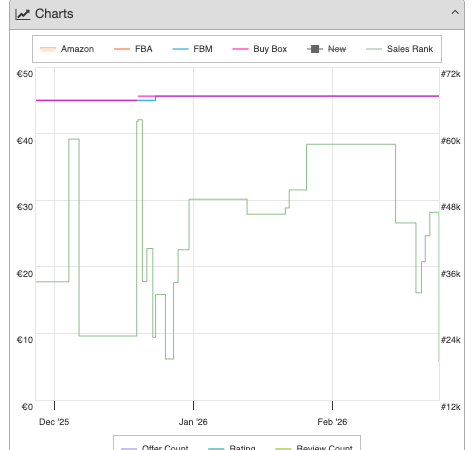Screen dimensions: 474x450
Task: Click the Dec '25 axis label
Action: [54, 422]
